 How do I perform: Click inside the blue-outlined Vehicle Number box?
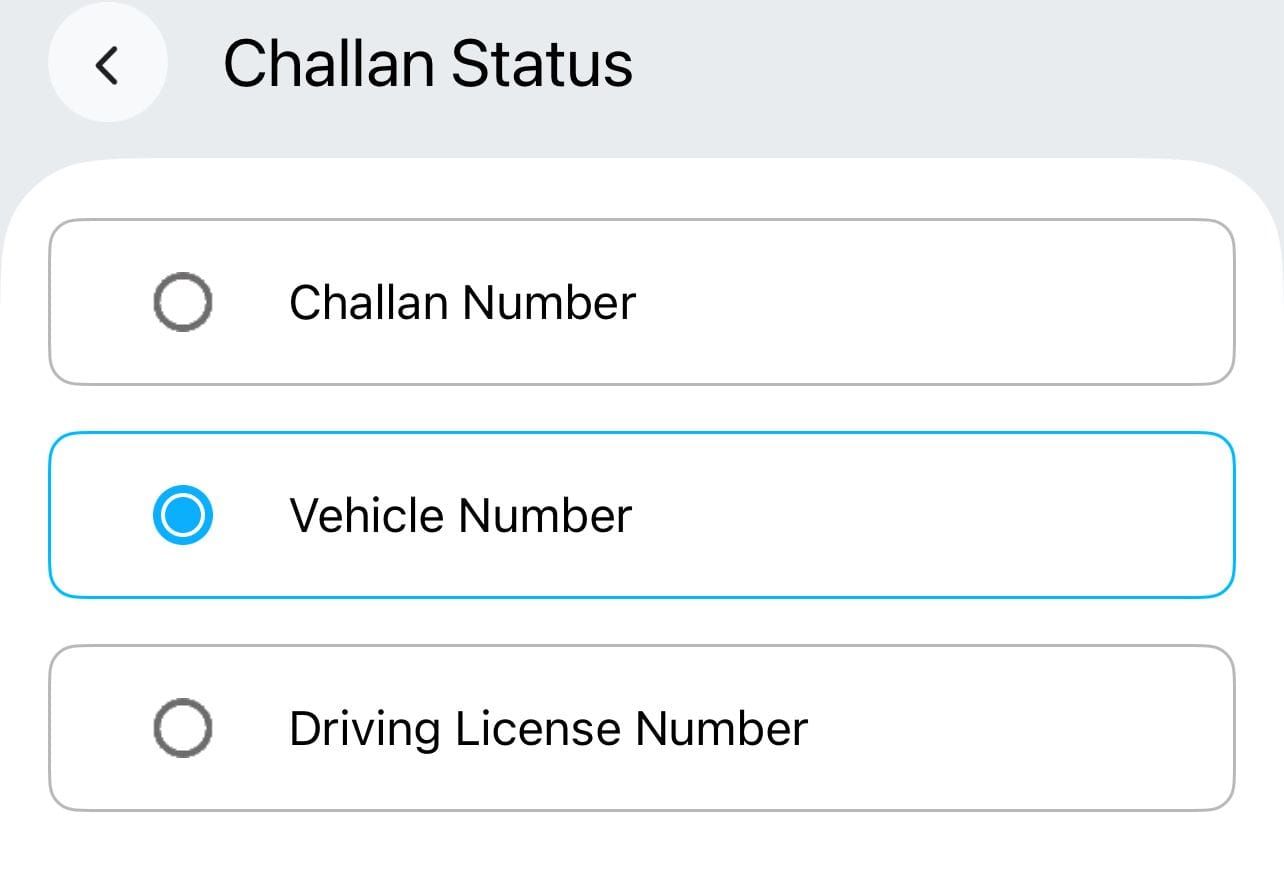point(640,515)
